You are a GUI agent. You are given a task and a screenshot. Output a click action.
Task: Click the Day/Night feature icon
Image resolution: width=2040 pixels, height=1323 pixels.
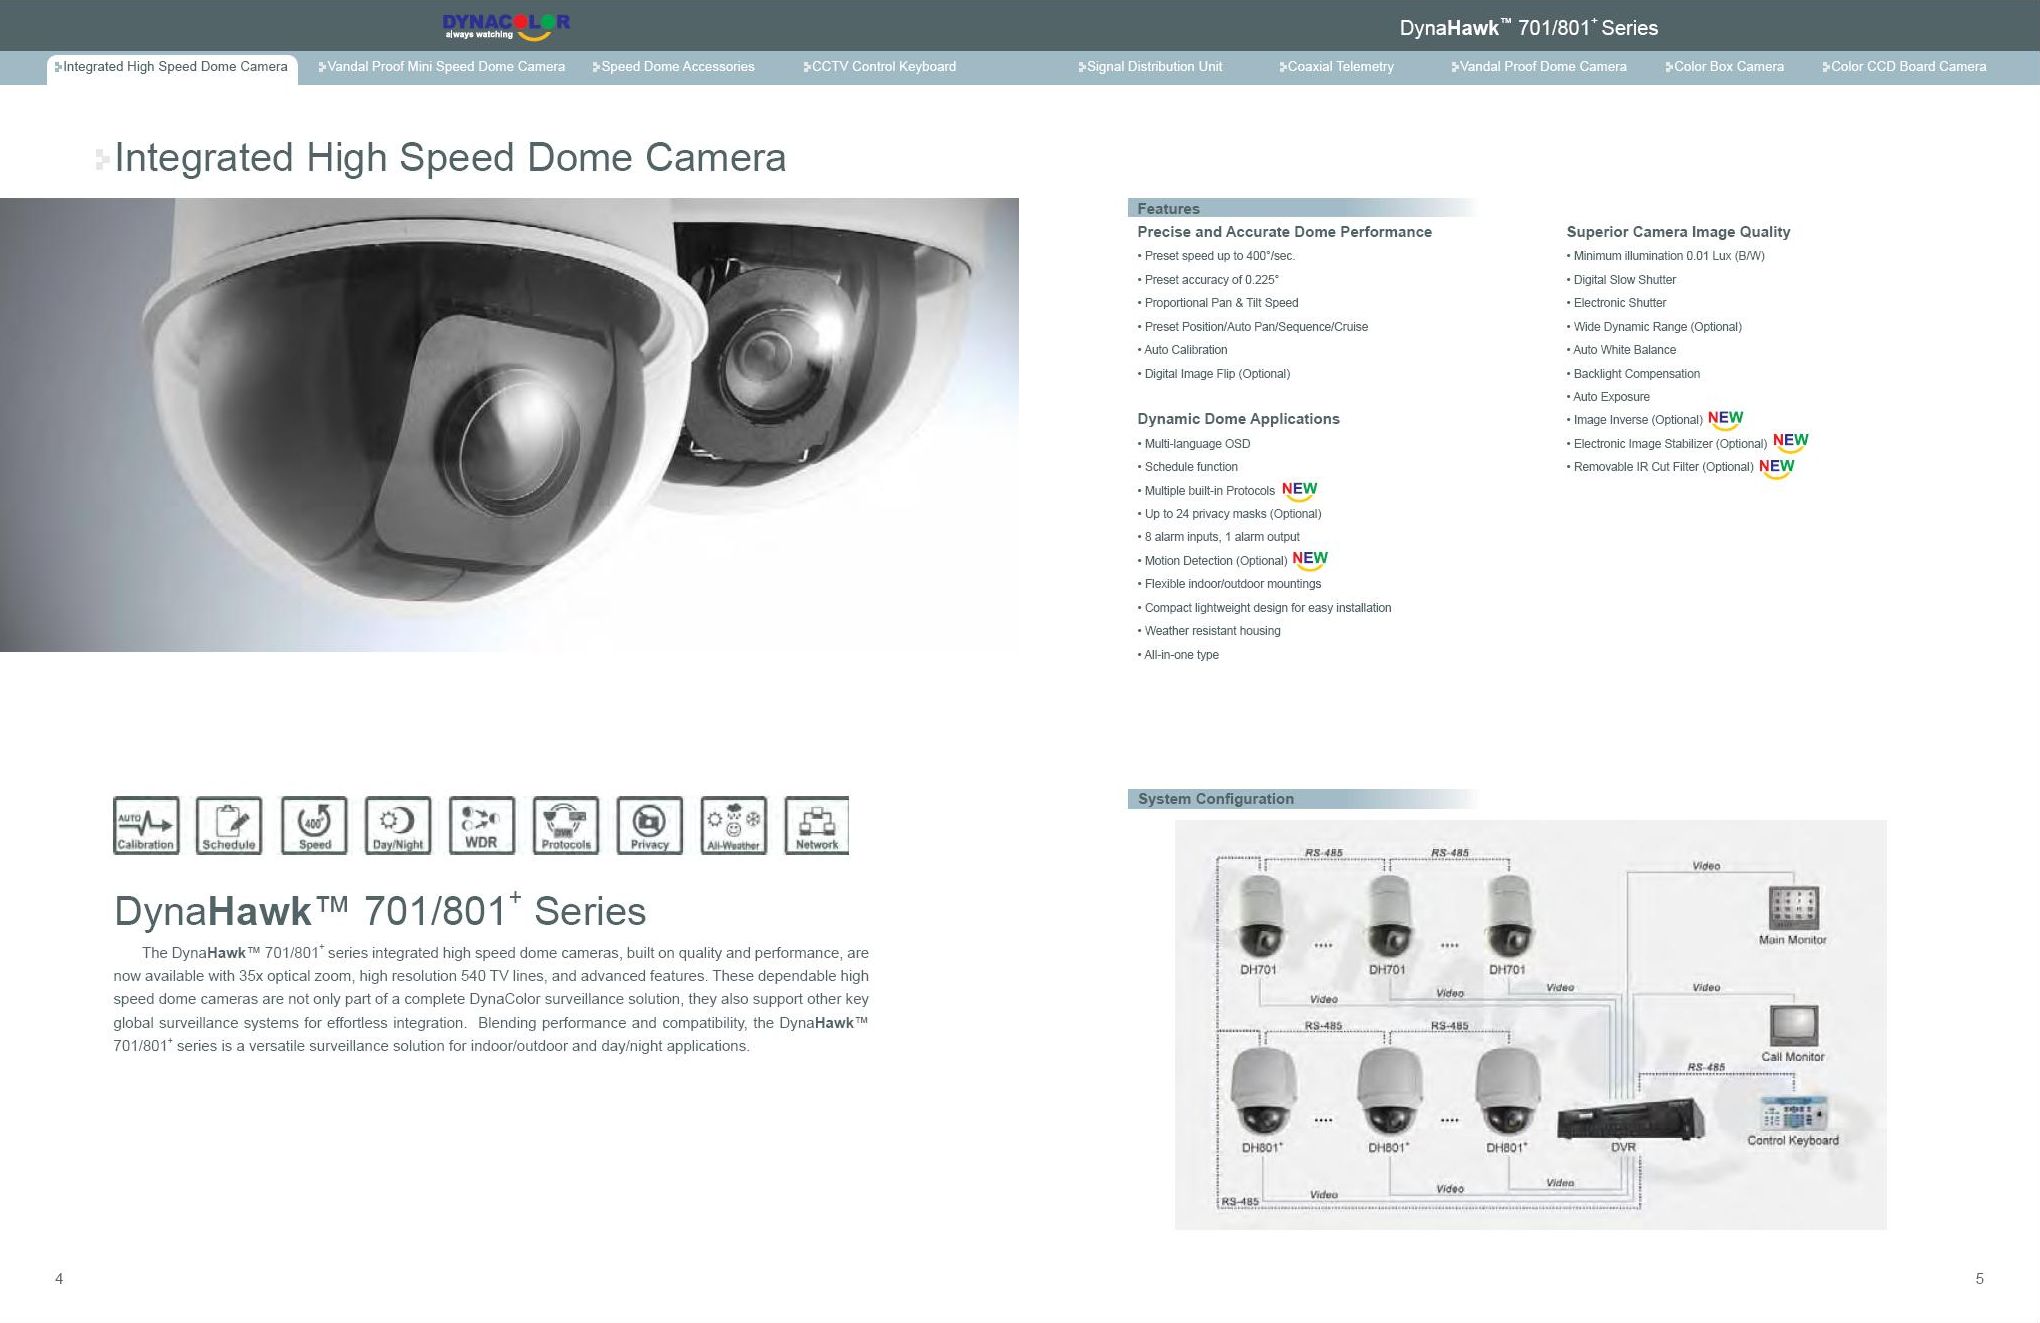[398, 825]
